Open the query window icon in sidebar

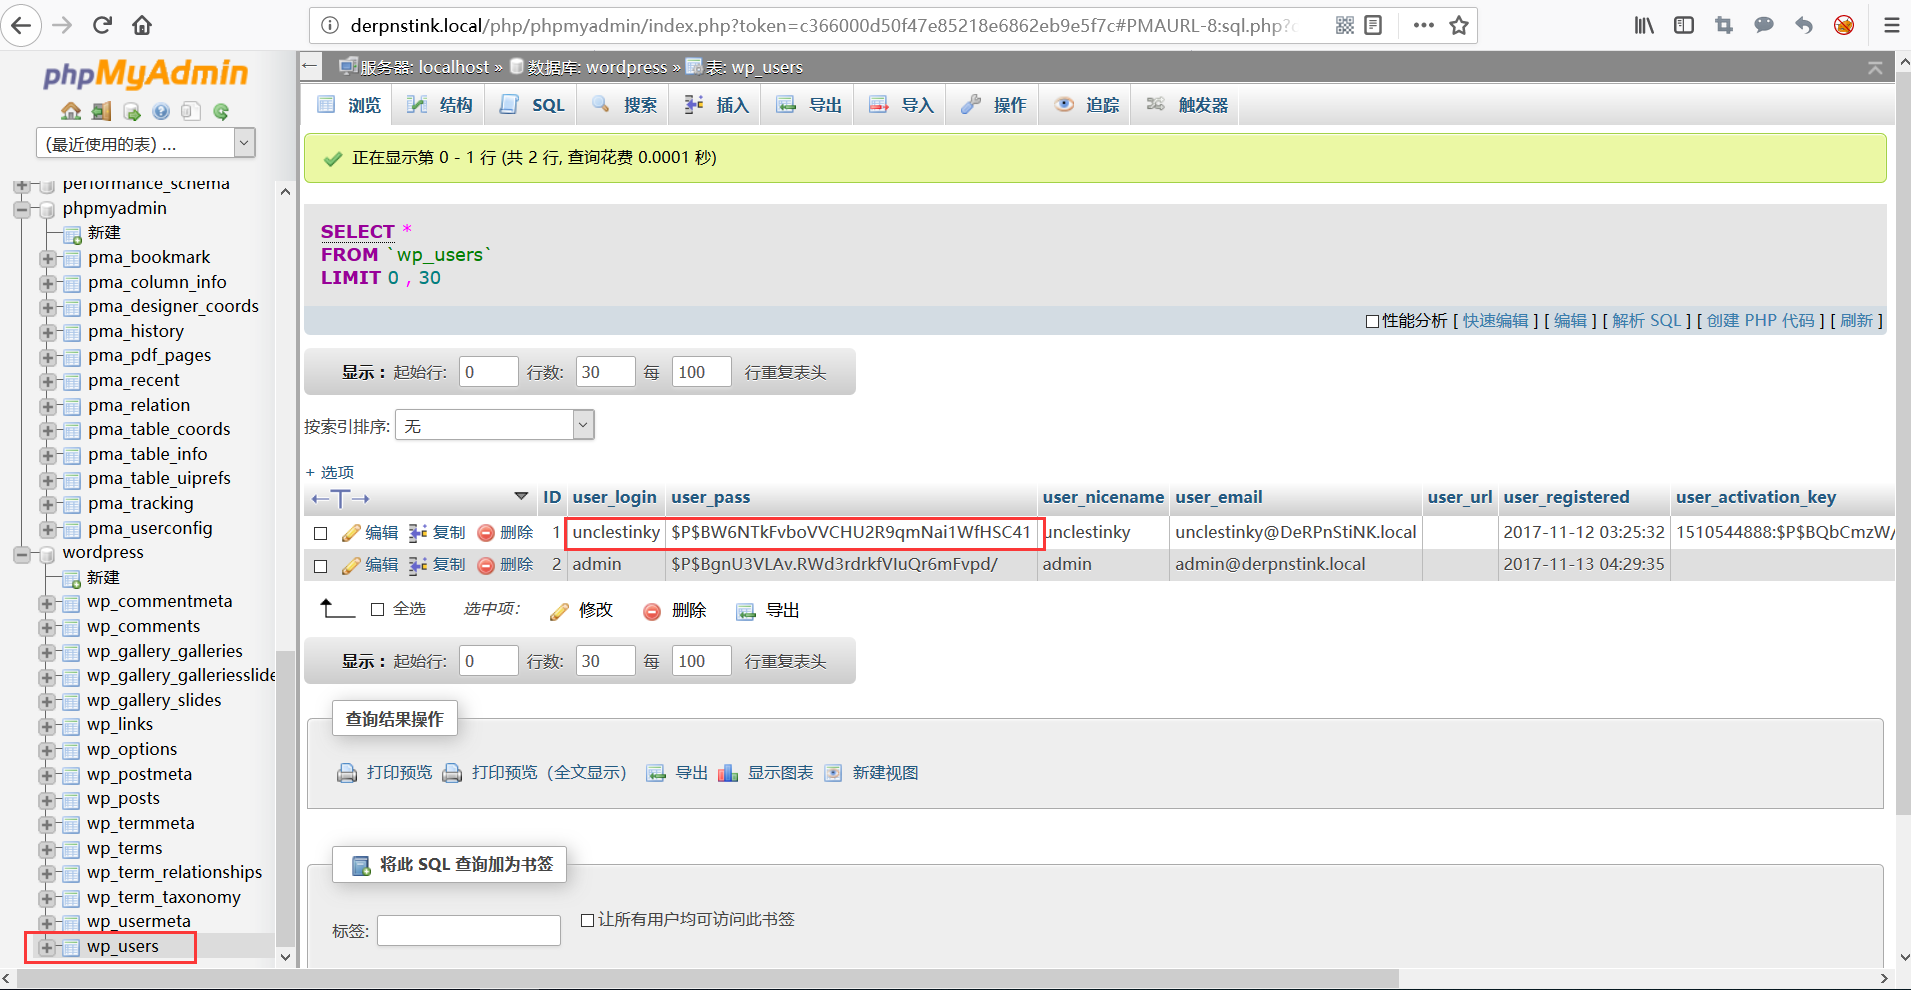point(131,111)
